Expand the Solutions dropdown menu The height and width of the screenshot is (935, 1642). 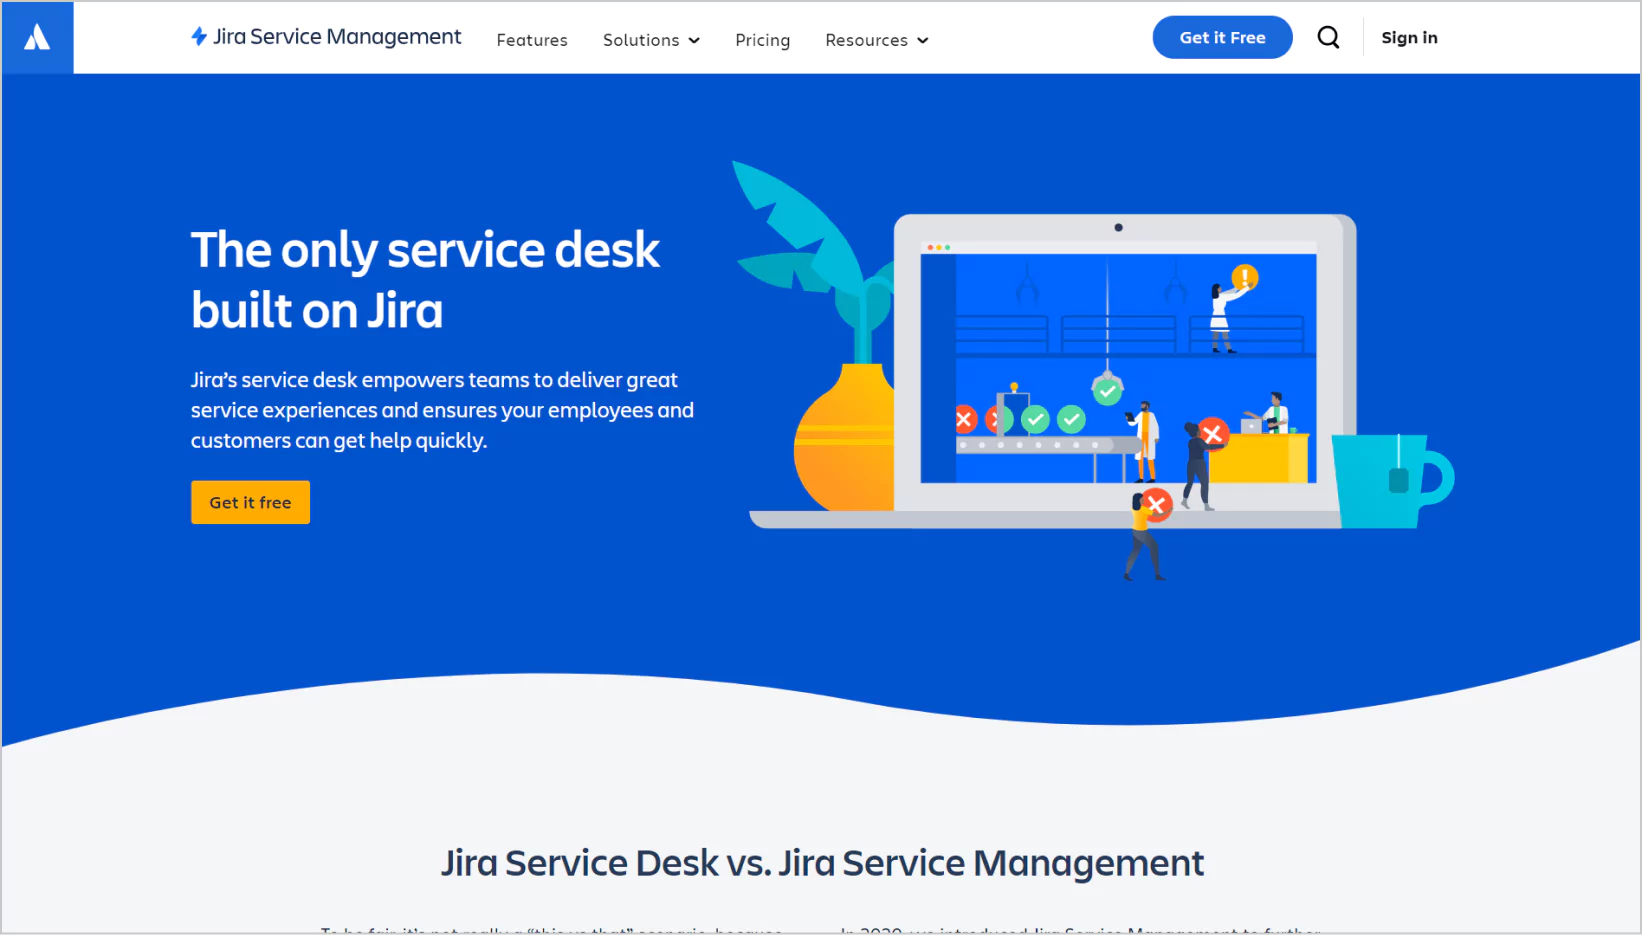point(651,40)
